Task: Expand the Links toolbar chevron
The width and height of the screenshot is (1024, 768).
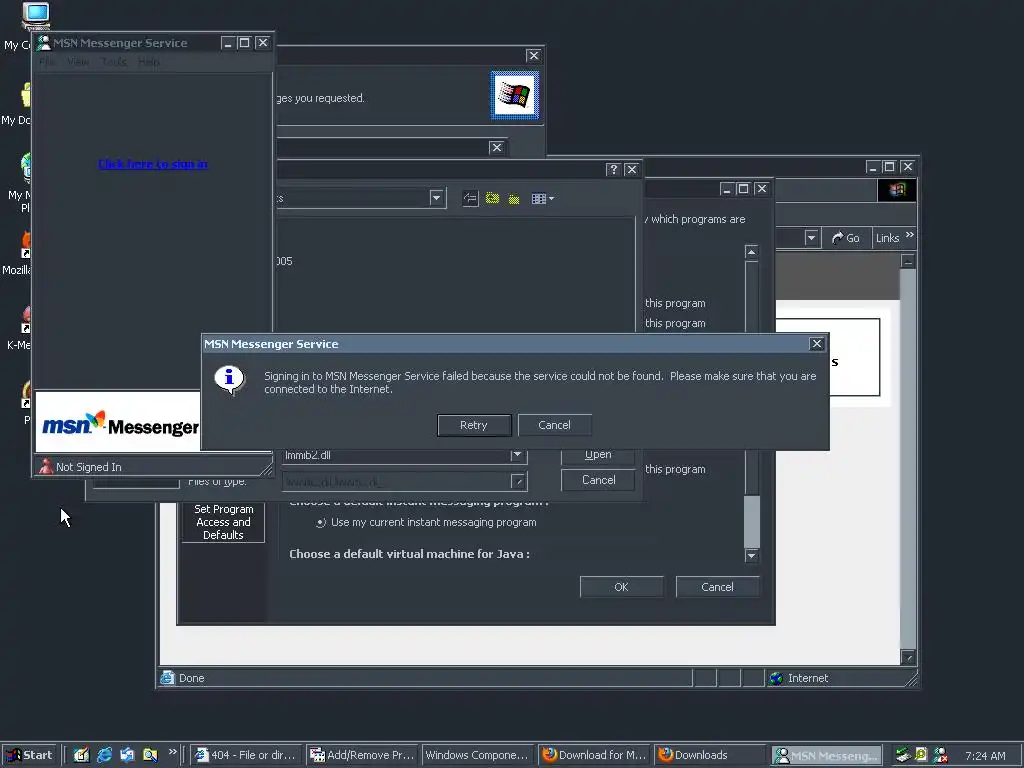Action: (910, 234)
